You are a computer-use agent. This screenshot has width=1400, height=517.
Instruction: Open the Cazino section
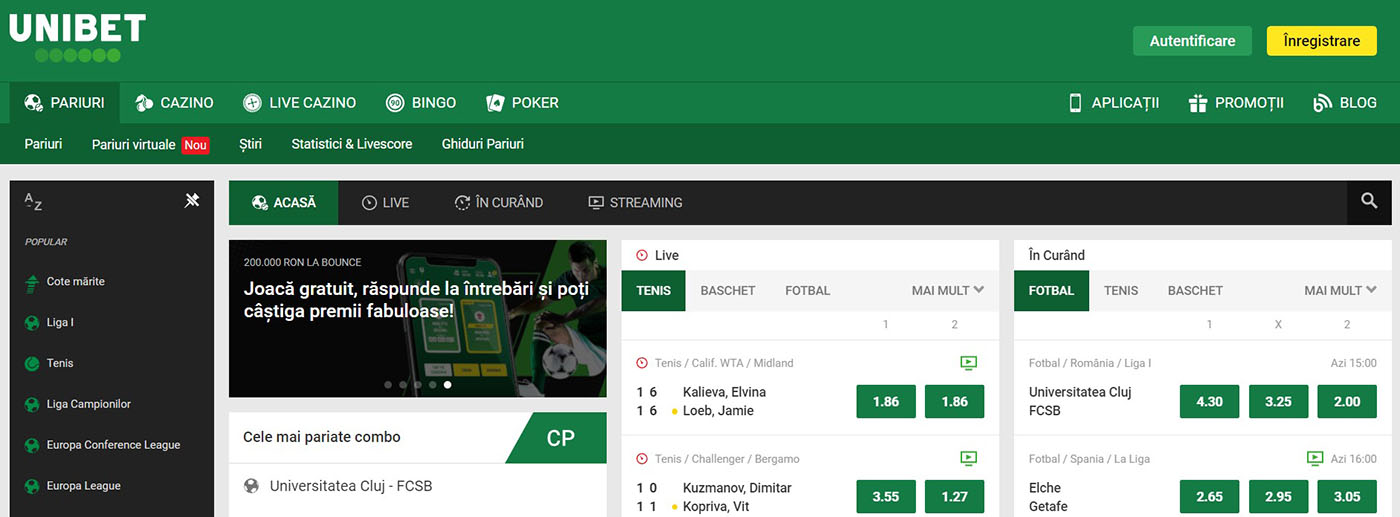174,102
